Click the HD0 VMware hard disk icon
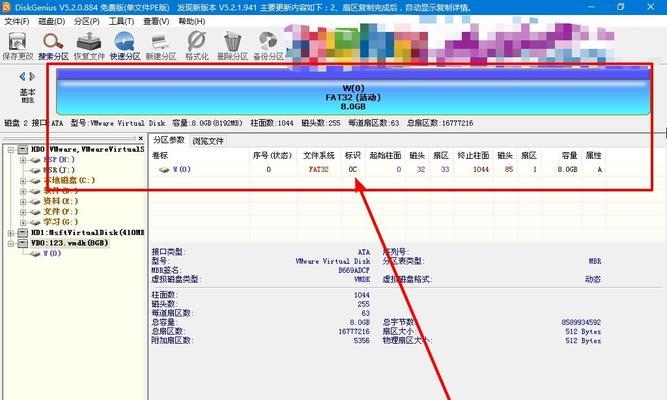Image resolution: width=667 pixels, height=400 pixels. pos(23,149)
